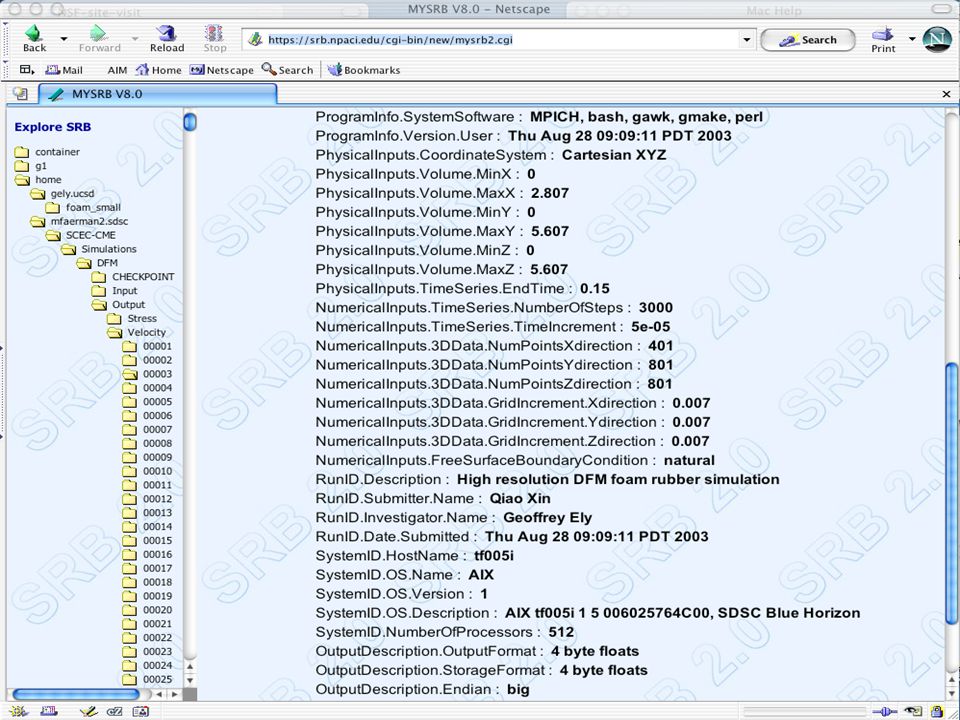Viewport: 960px width, 720px height.
Task: Go back with the Back arrow button
Action: point(34,39)
